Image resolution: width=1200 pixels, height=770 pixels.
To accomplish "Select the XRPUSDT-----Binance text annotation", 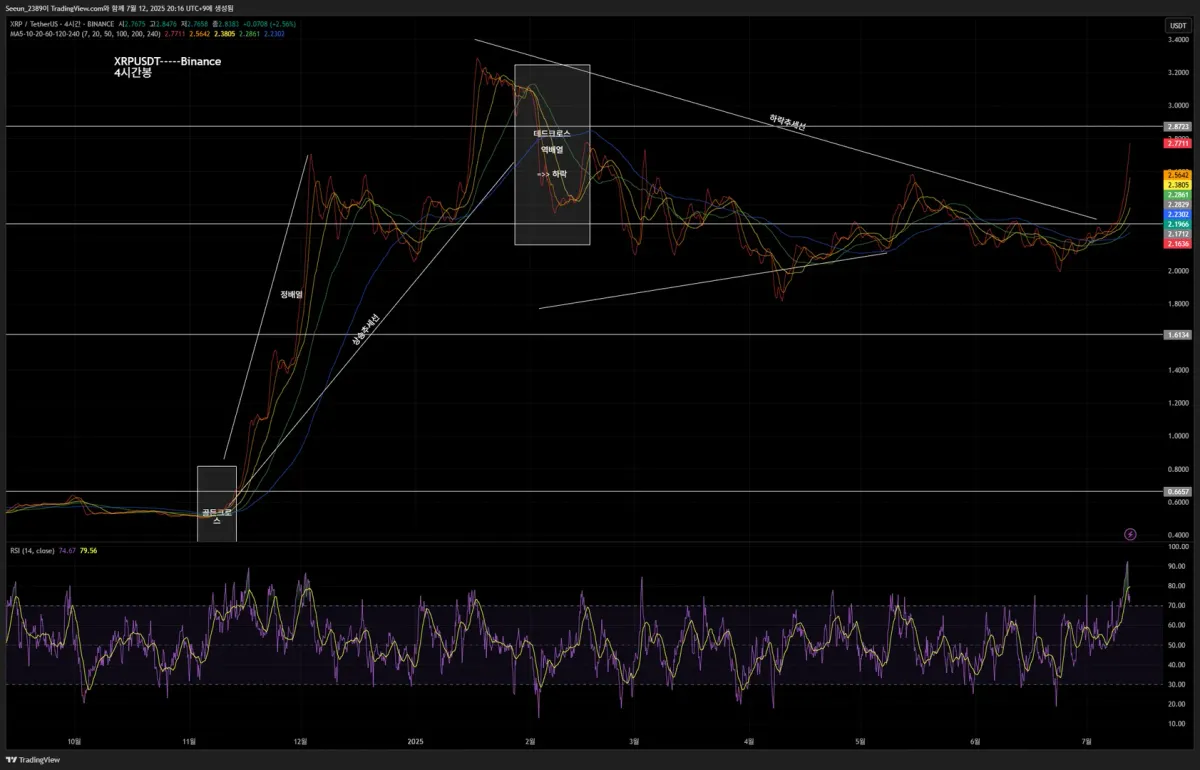I will tap(168, 61).
